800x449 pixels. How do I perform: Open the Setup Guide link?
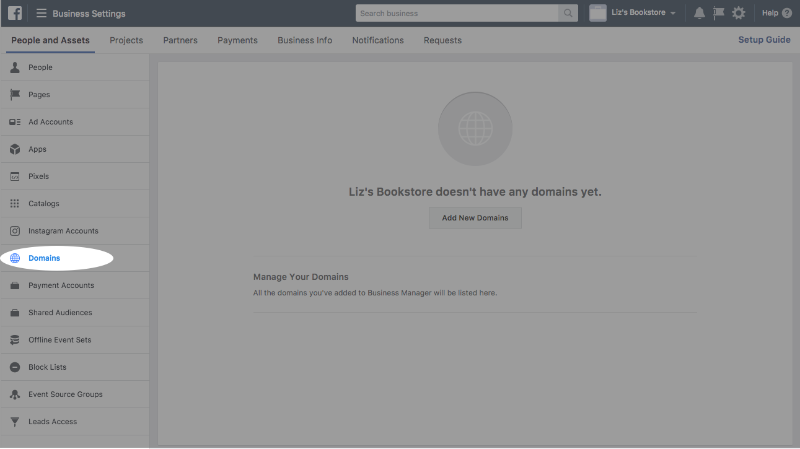pyautogui.click(x=763, y=40)
